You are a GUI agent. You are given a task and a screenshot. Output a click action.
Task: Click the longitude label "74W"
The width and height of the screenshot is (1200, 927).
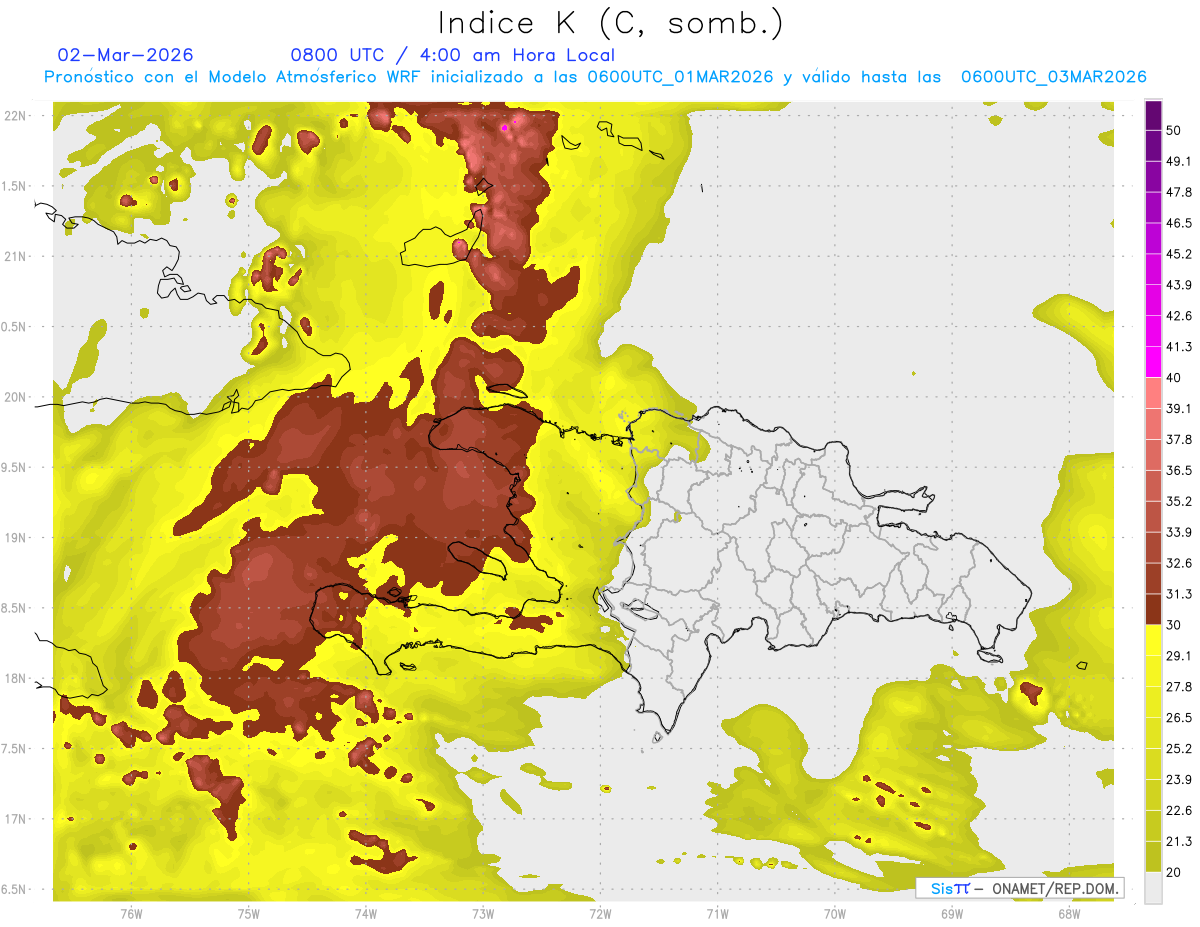tap(365, 913)
